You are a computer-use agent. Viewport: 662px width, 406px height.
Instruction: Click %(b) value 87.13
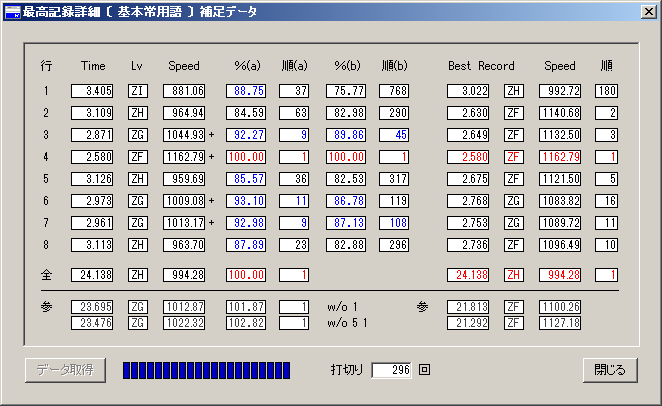[346, 223]
